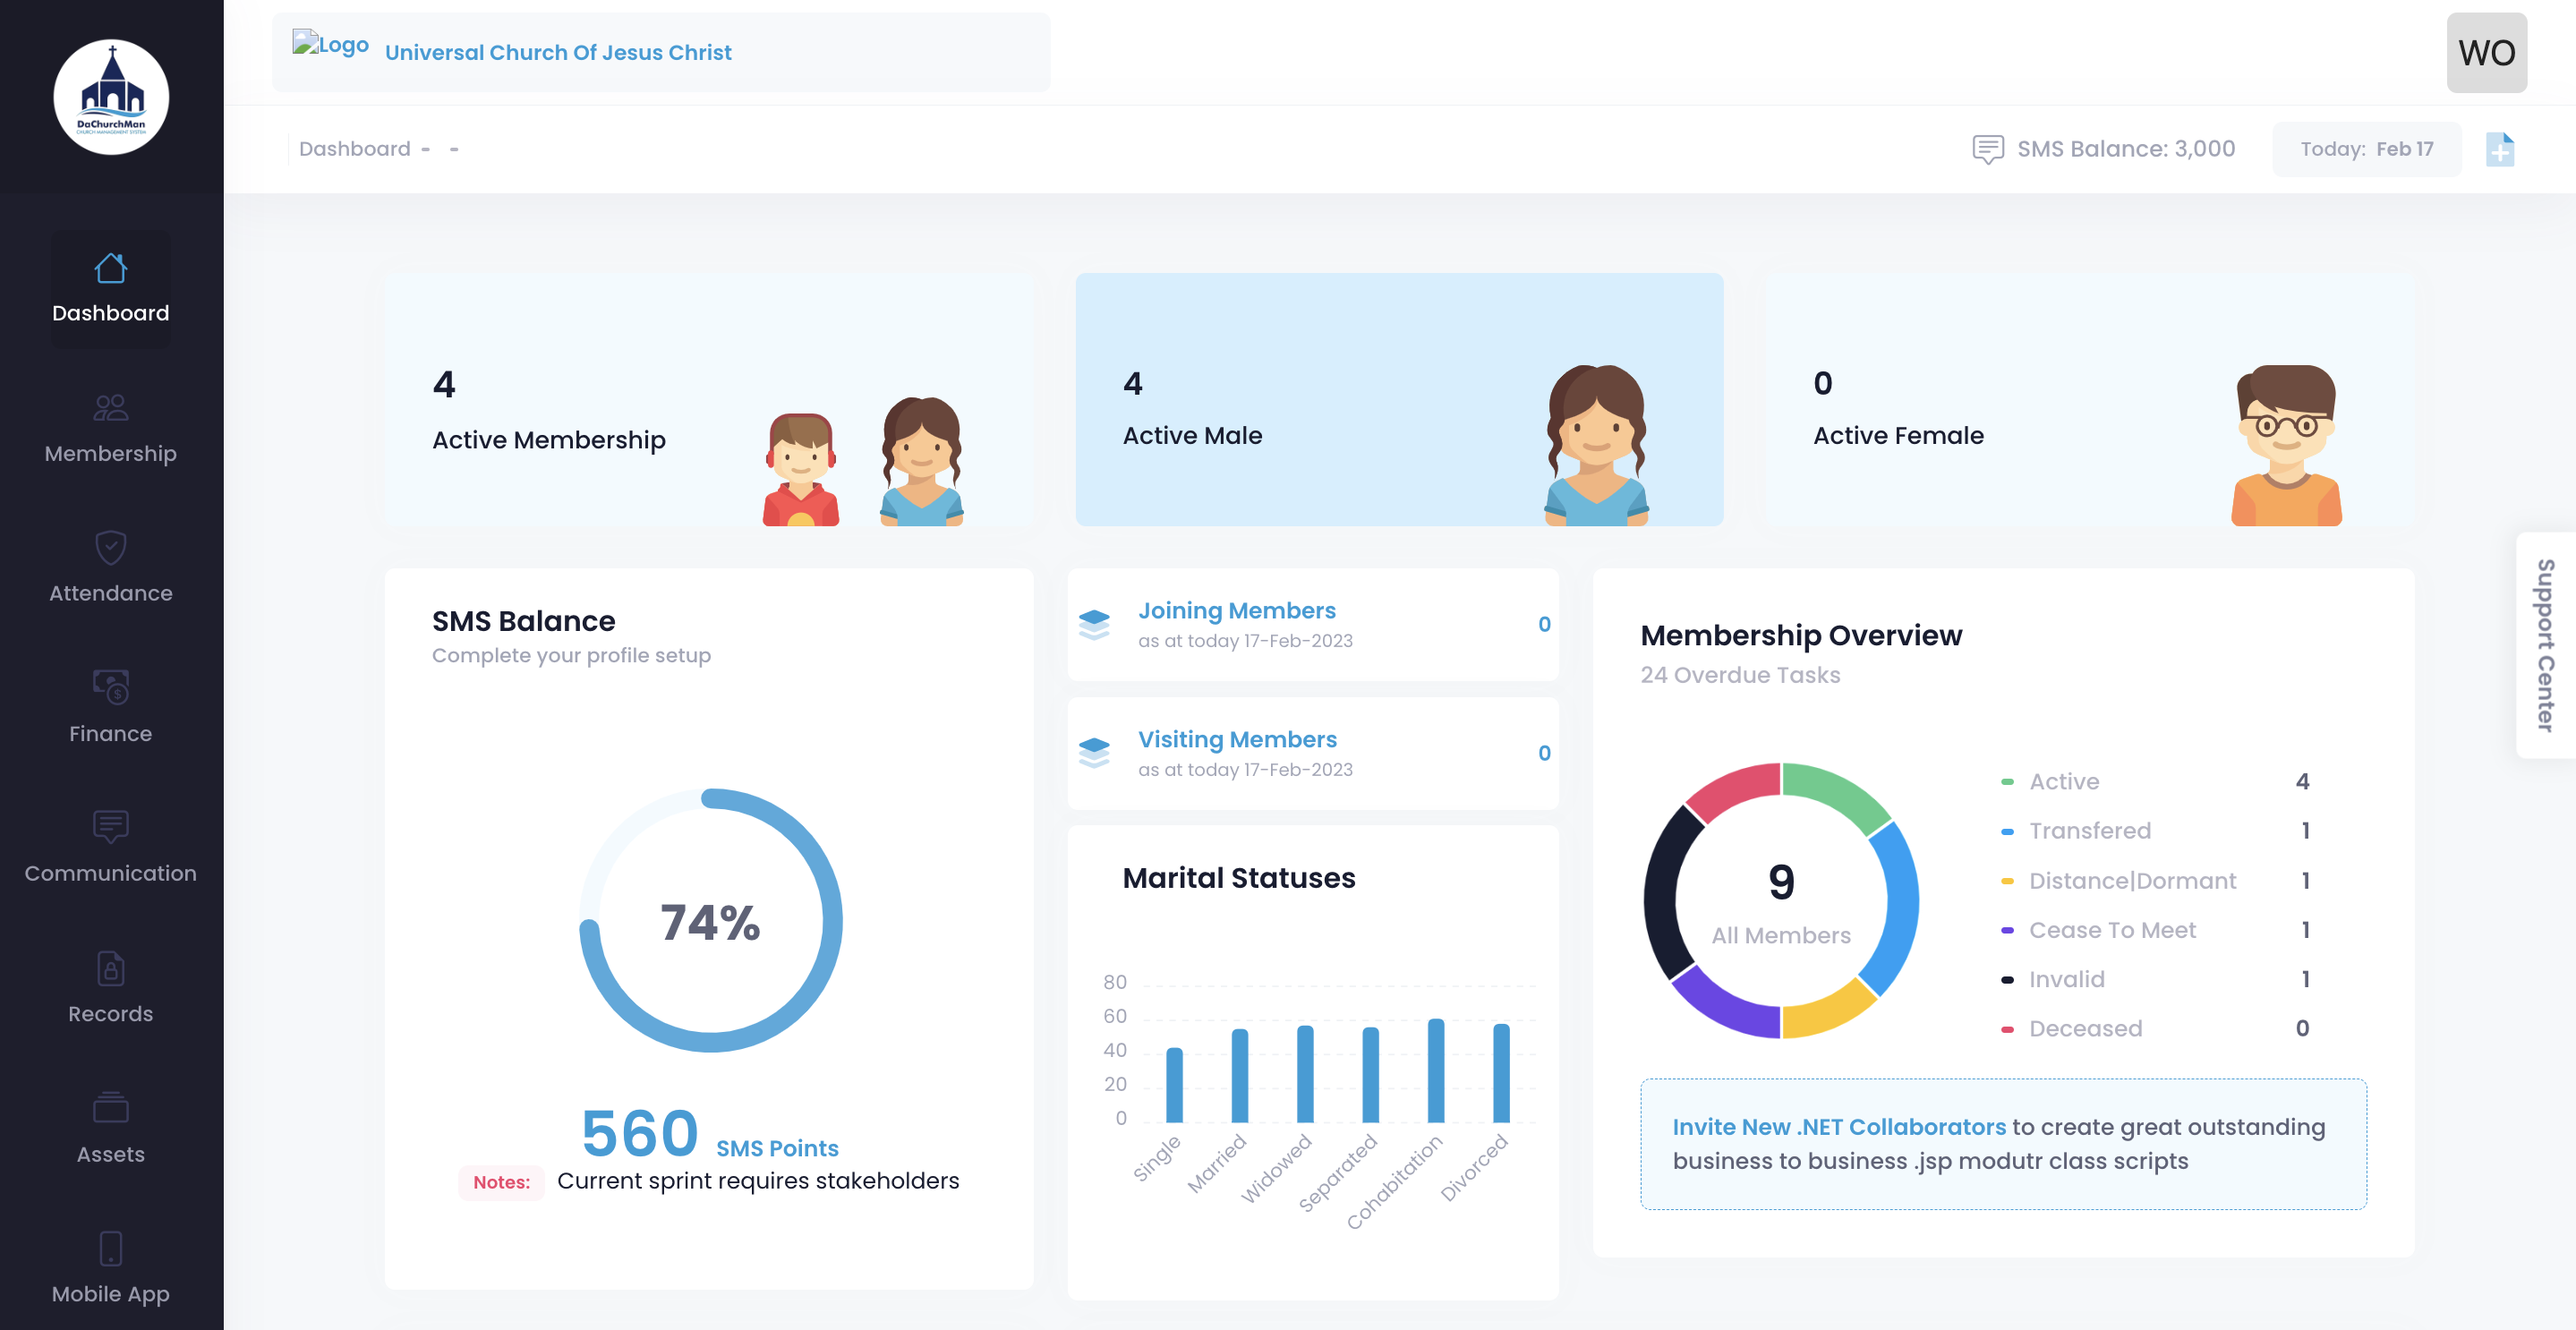
Task: Select the Attendance shield icon
Action: [x=110, y=548]
